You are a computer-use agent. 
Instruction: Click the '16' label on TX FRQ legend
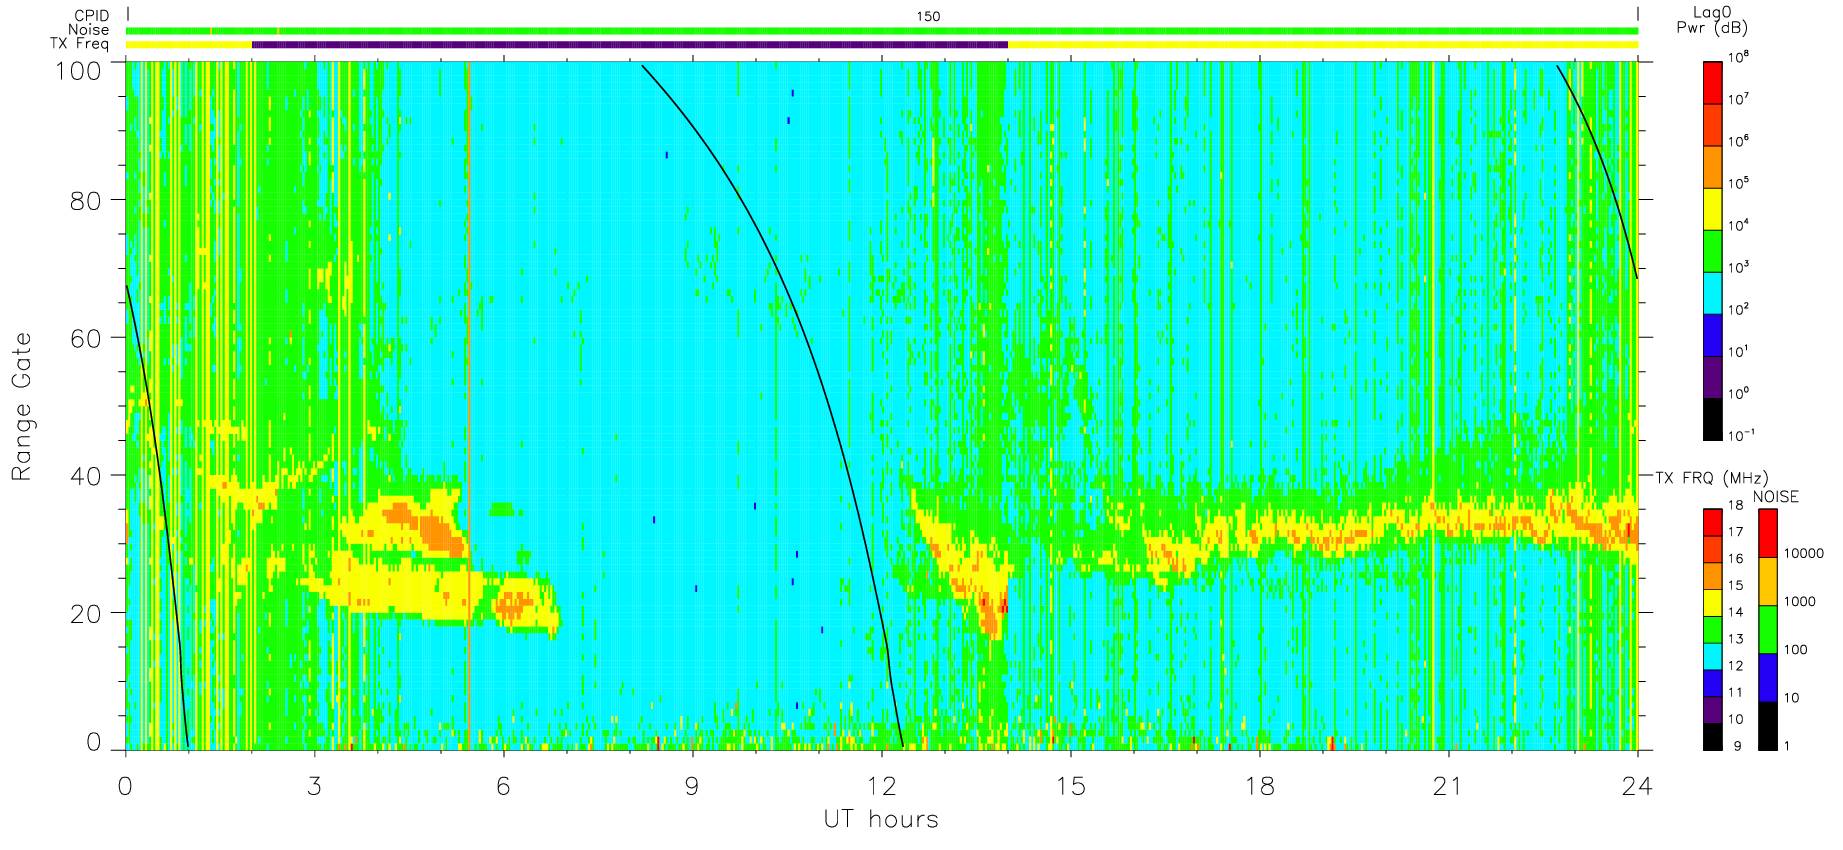coord(1735,559)
